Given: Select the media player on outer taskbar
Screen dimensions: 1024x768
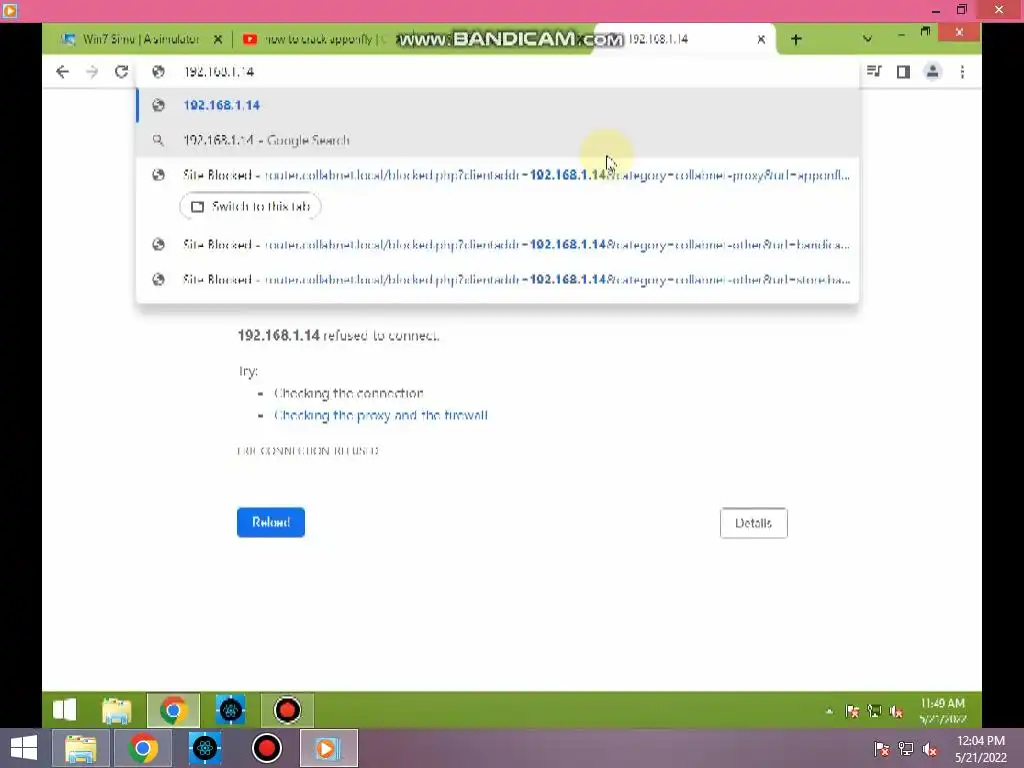Looking at the screenshot, I should click(x=328, y=748).
